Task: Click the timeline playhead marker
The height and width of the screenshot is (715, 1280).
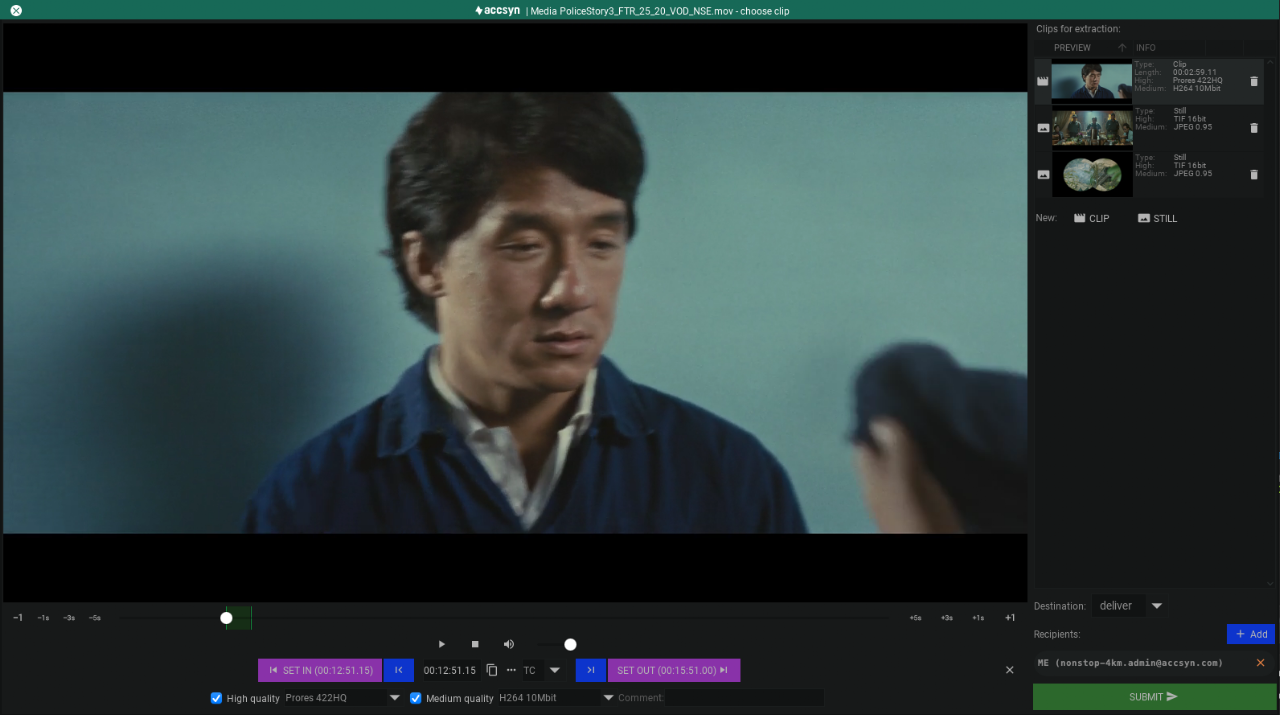Action: click(226, 618)
